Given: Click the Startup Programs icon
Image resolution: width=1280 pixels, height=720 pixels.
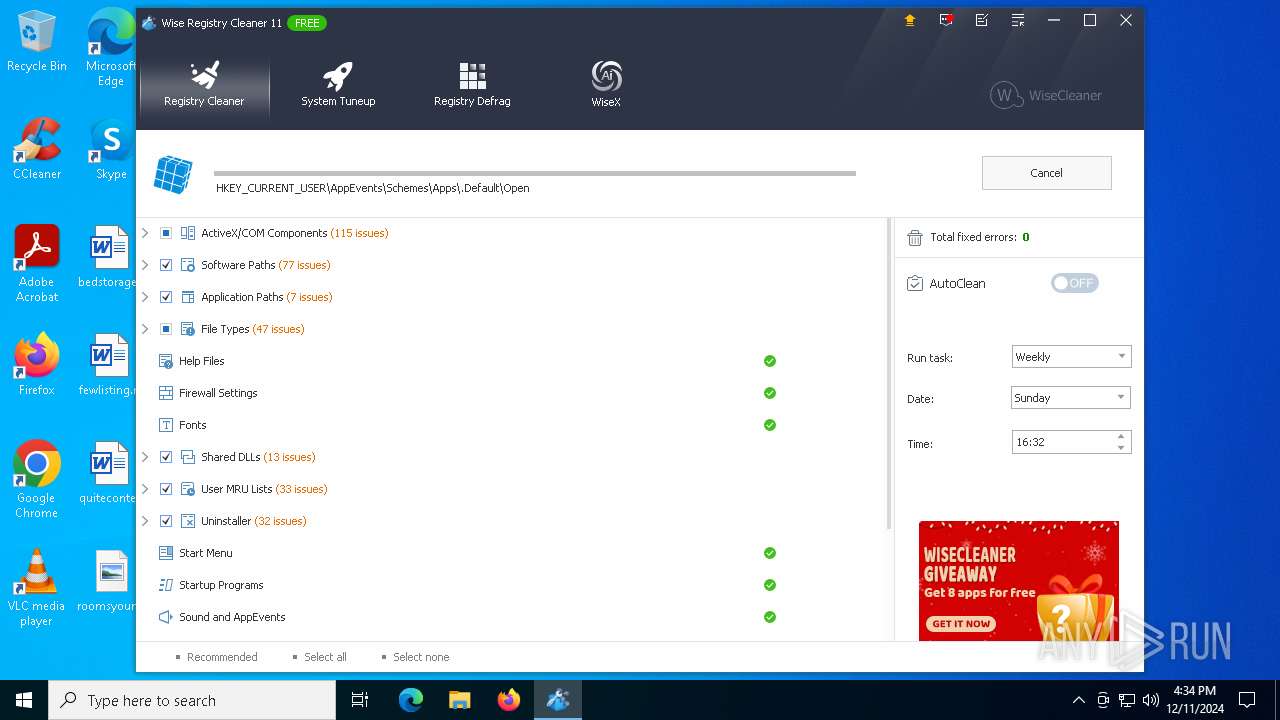Looking at the screenshot, I should point(166,585).
